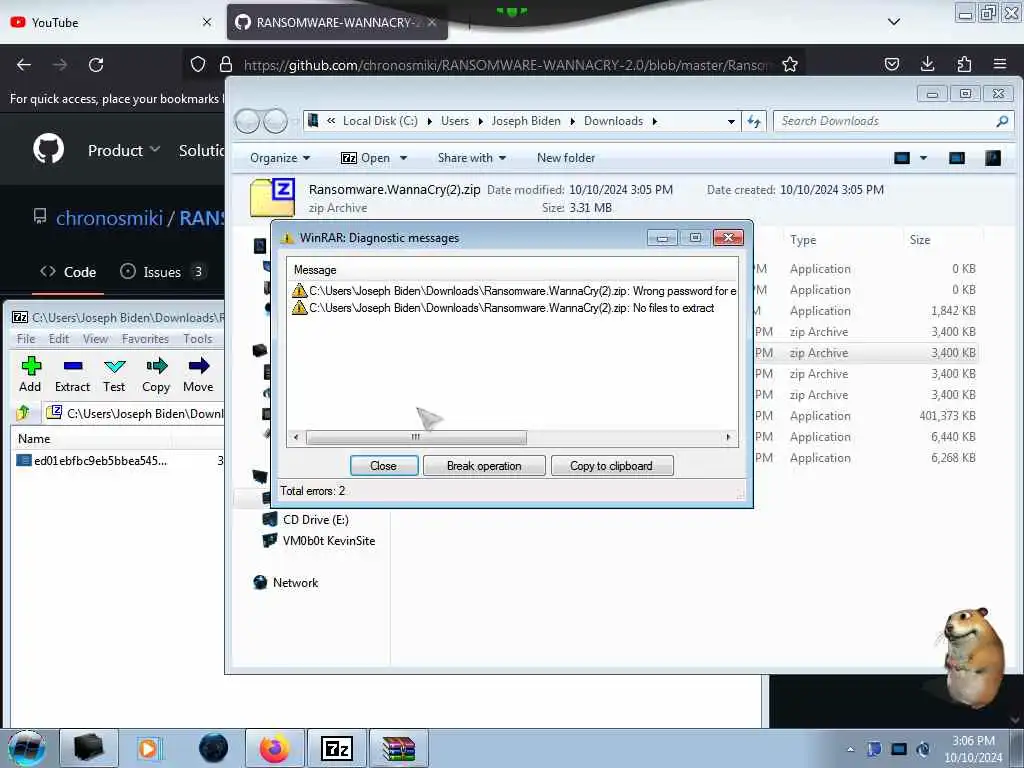The image size is (1024, 768).
Task: Click Firefox reload button
Action: pos(96,65)
